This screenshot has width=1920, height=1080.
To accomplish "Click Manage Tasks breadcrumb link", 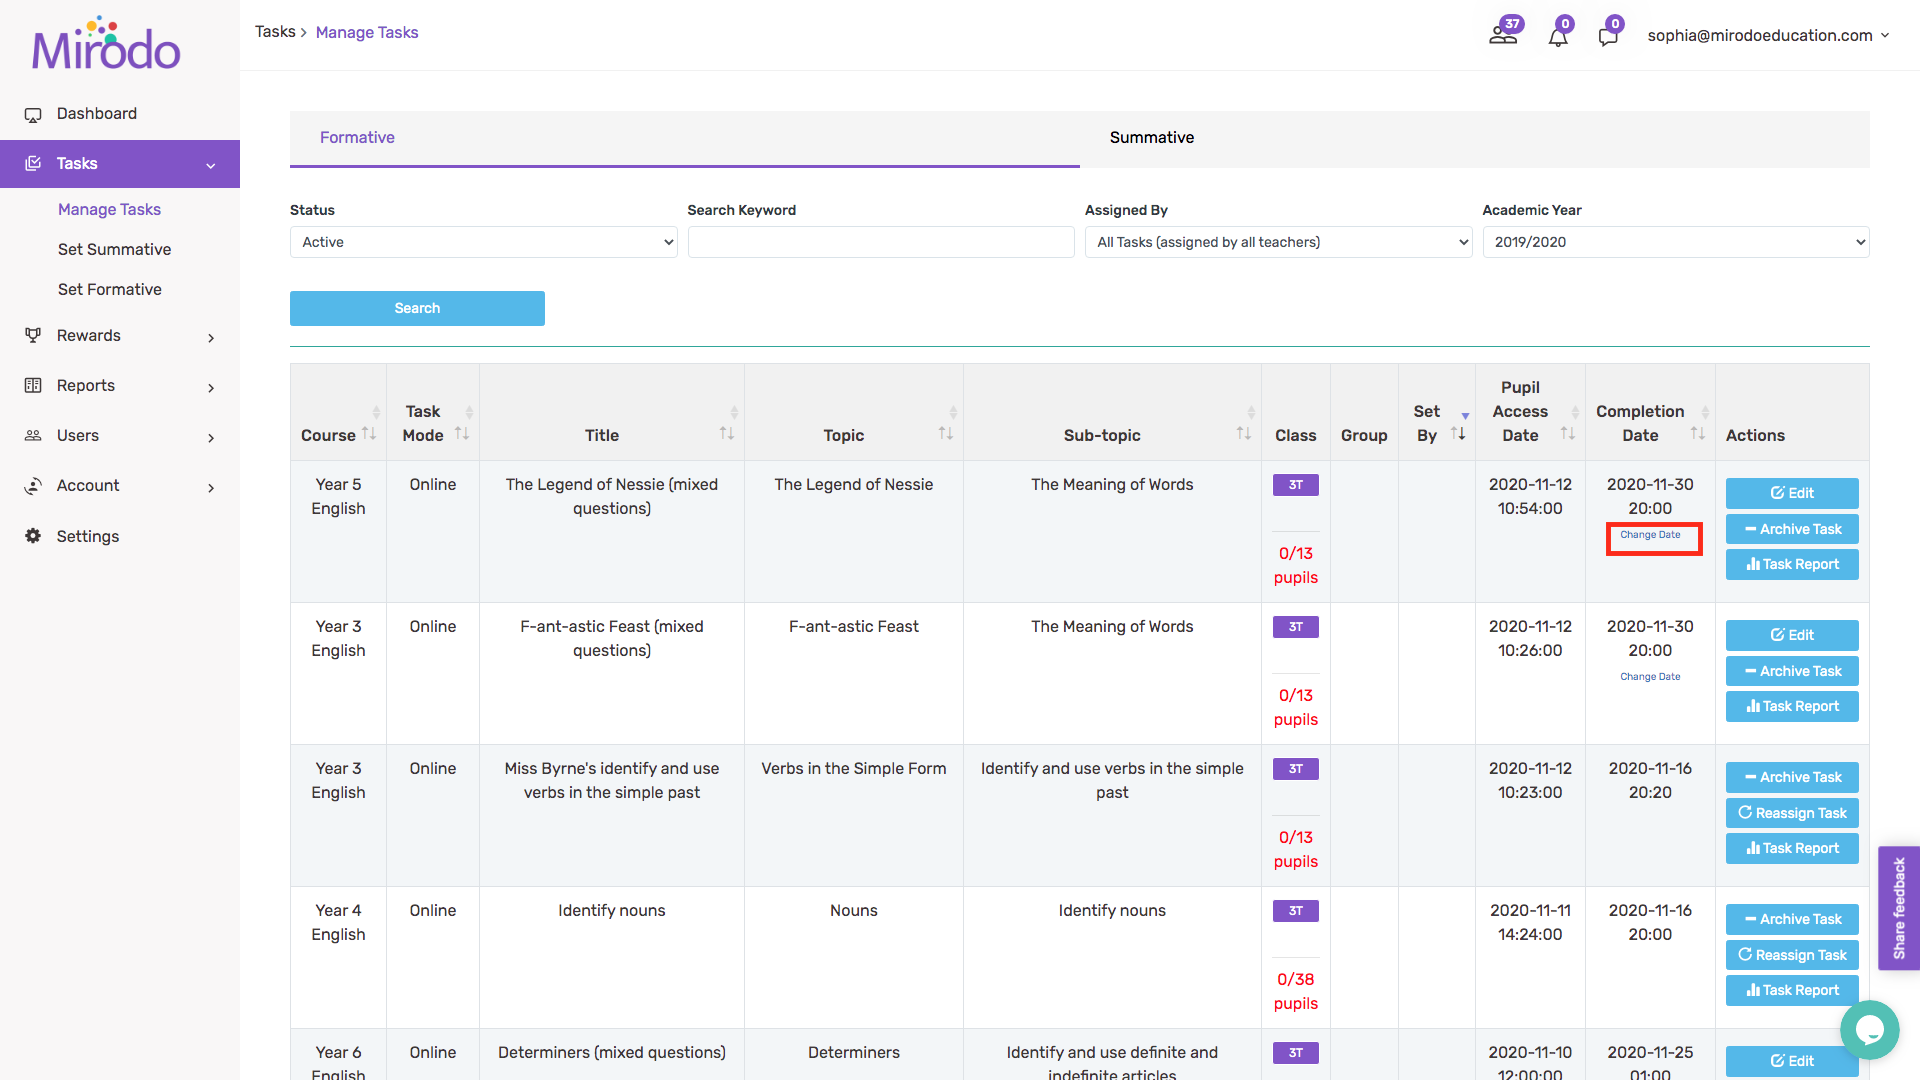I will point(367,32).
